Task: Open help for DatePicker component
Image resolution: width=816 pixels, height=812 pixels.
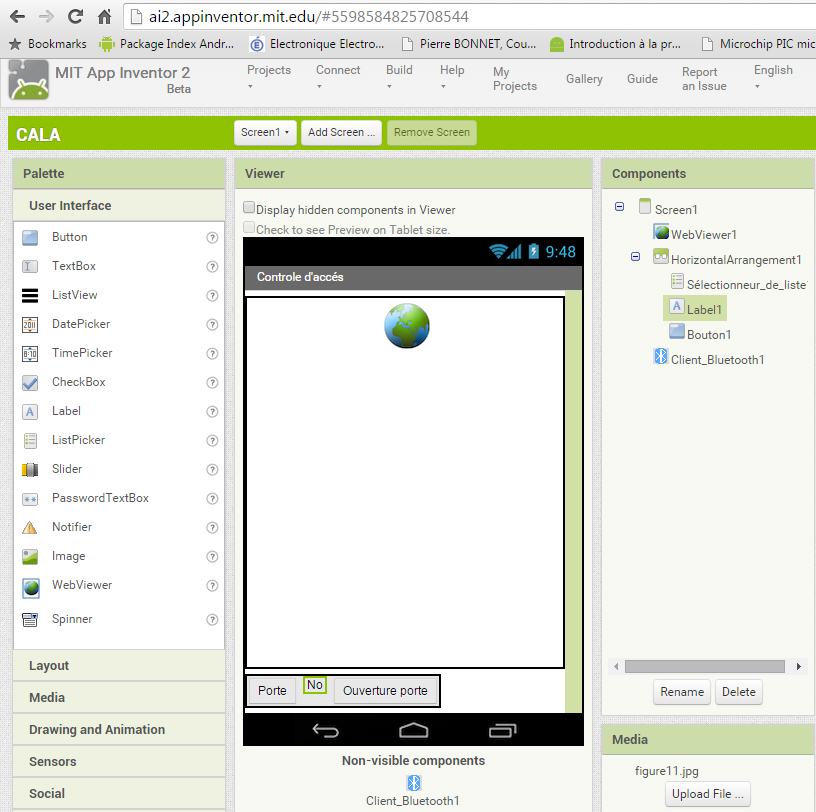Action: (212, 324)
